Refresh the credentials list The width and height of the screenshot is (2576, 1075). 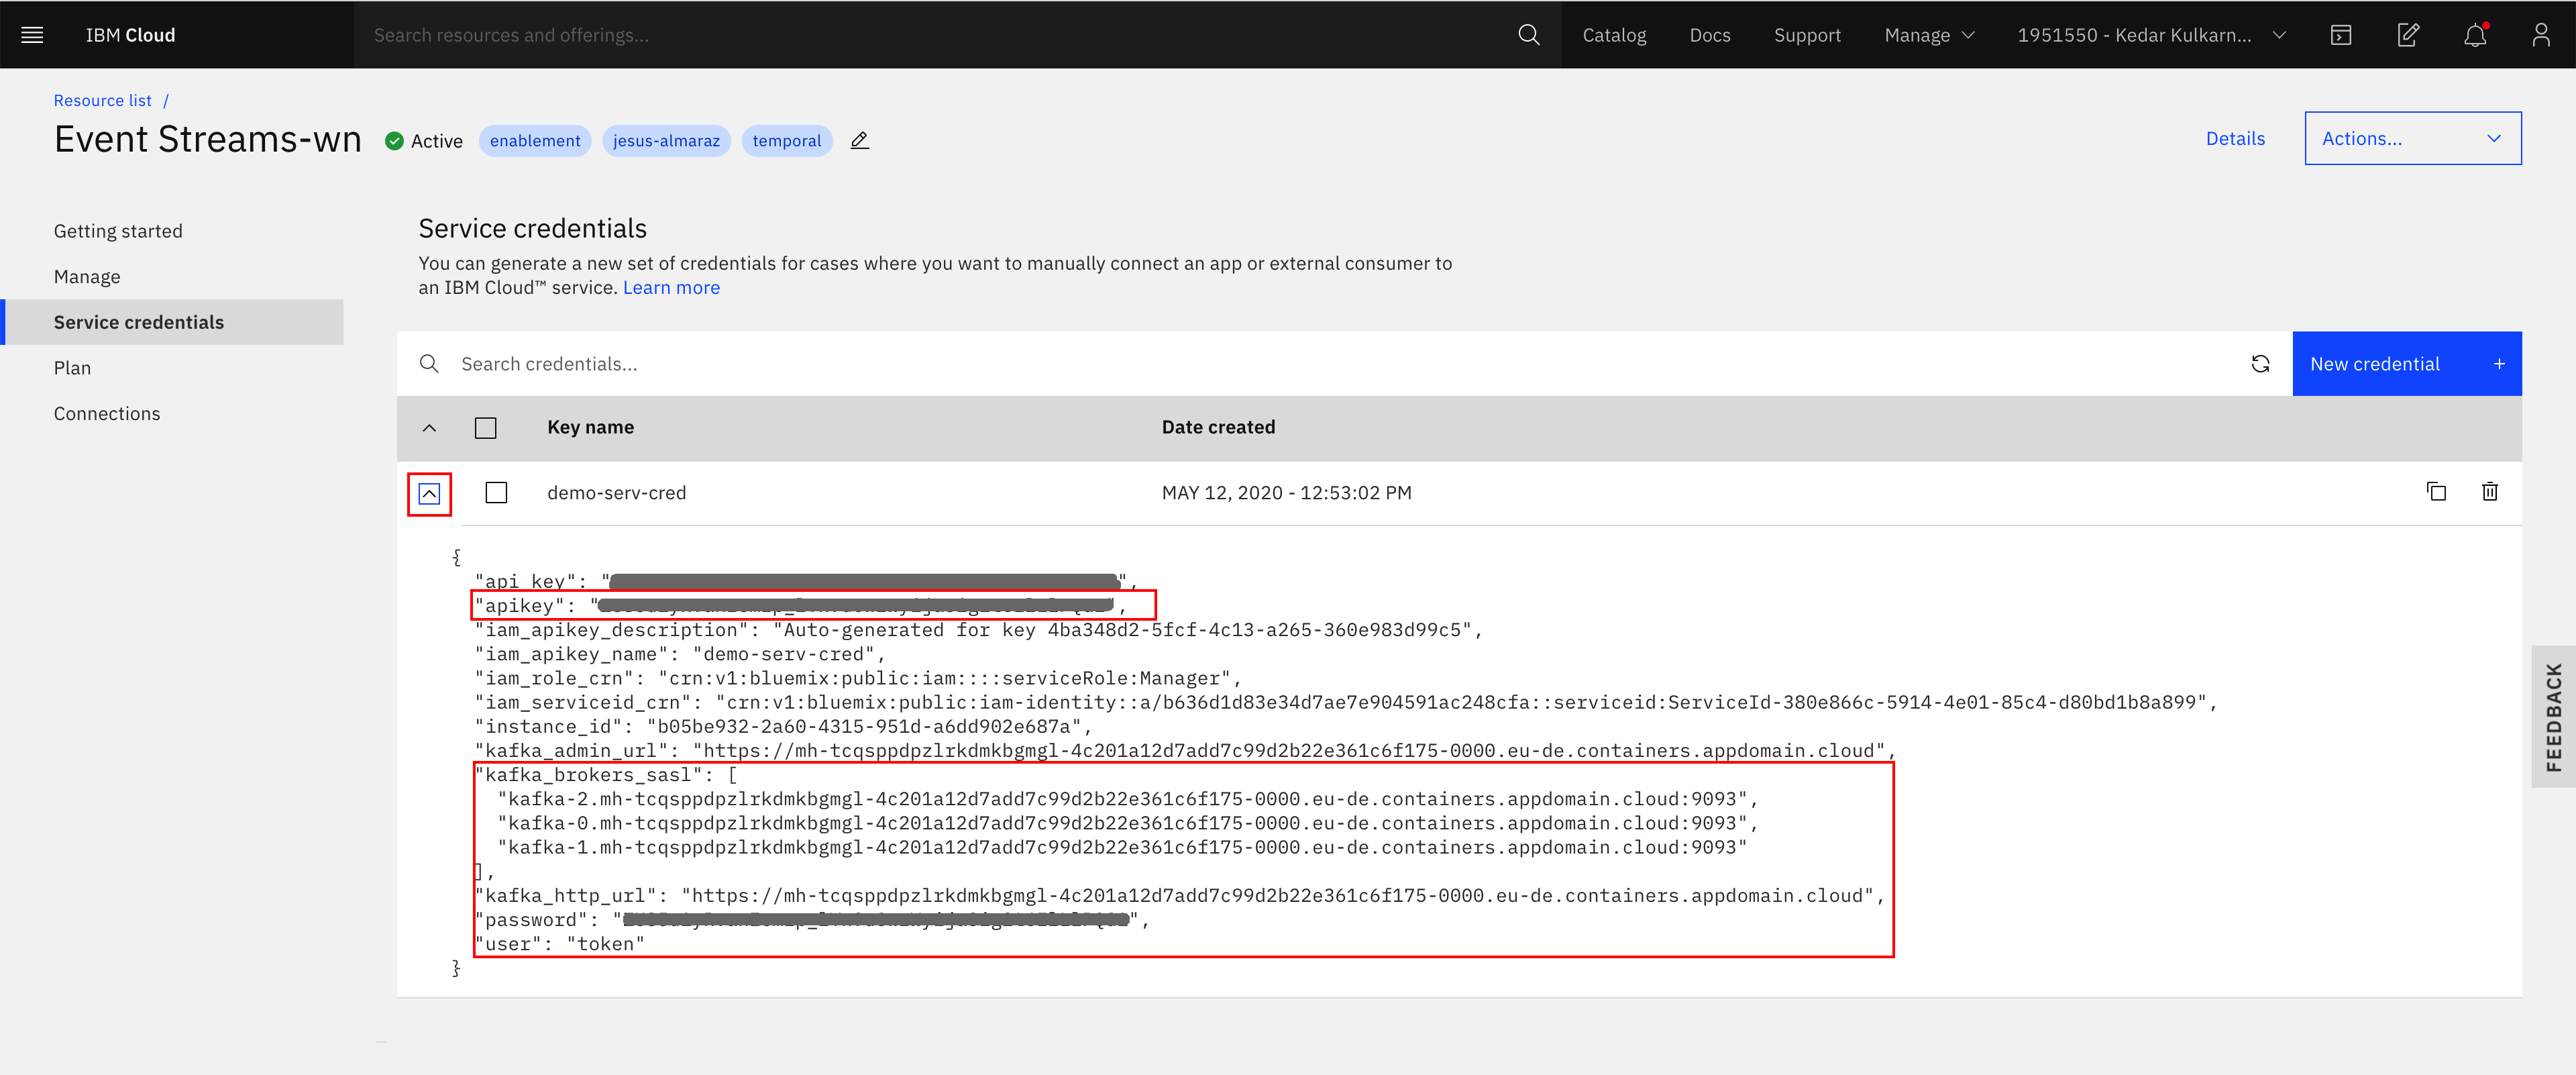2260,364
